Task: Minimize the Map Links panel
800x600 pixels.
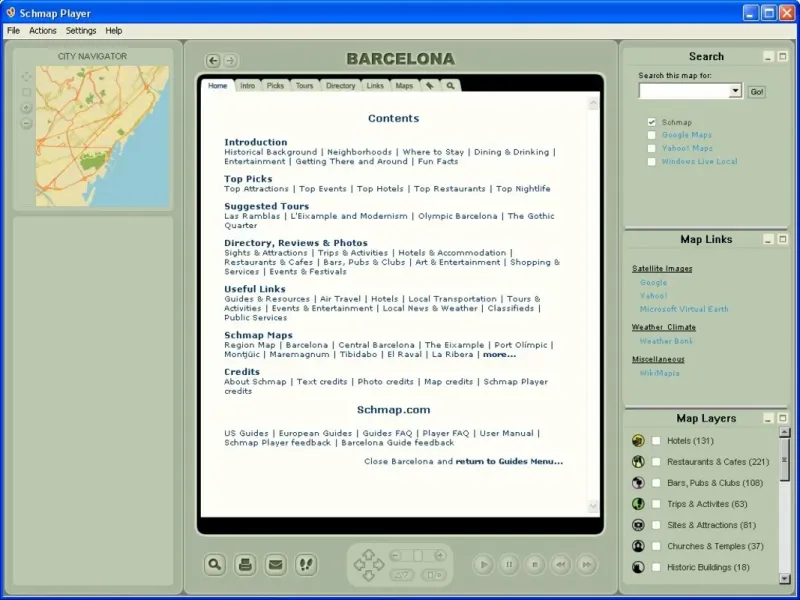Action: coord(768,239)
